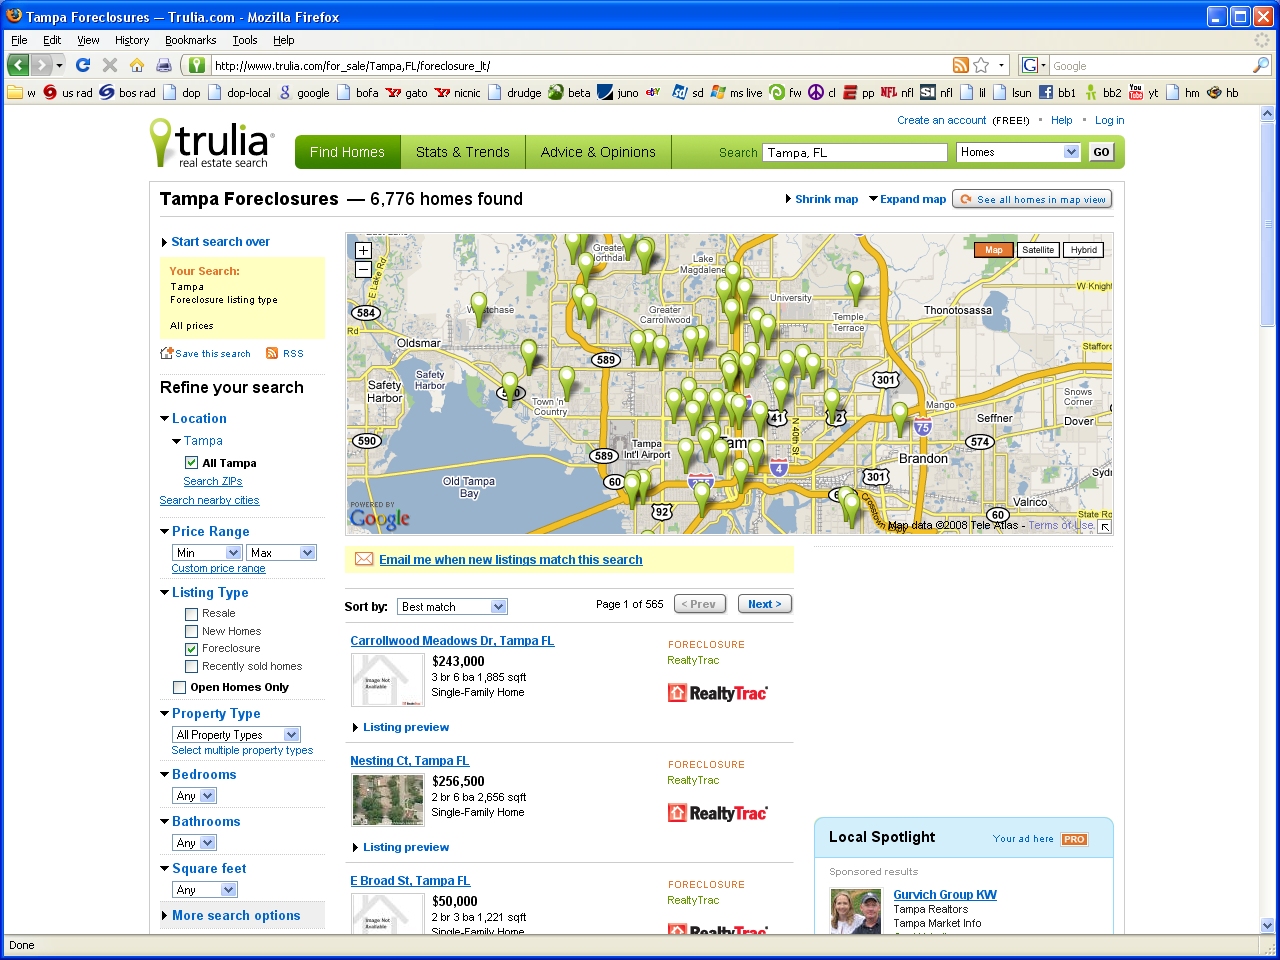Open the Bedrooms Any dropdown
Screen dimensions: 1280x960
(x=194, y=796)
